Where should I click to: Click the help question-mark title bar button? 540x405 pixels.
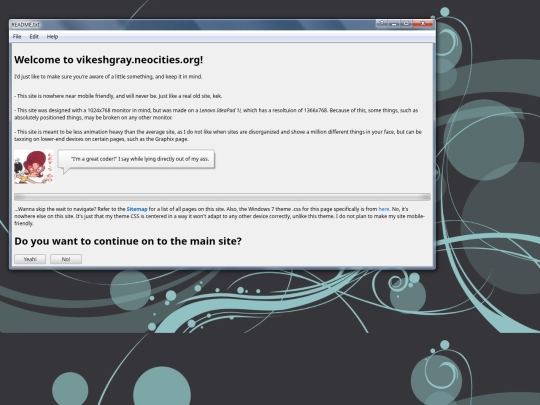(382, 23)
